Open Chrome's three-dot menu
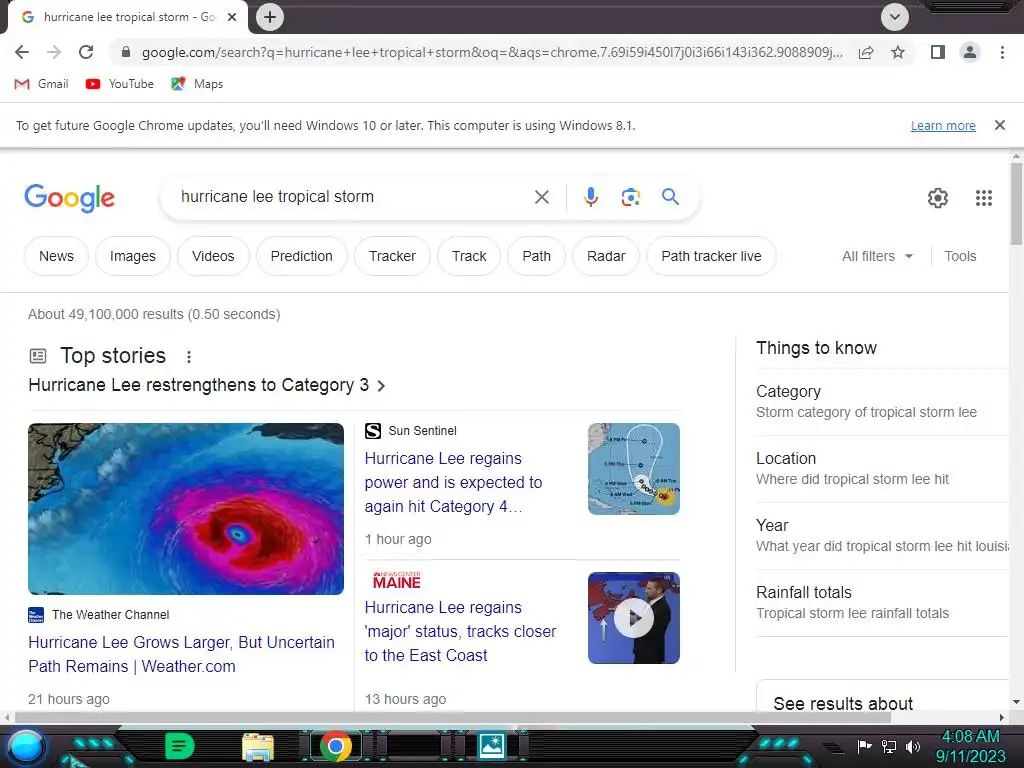 [1002, 52]
